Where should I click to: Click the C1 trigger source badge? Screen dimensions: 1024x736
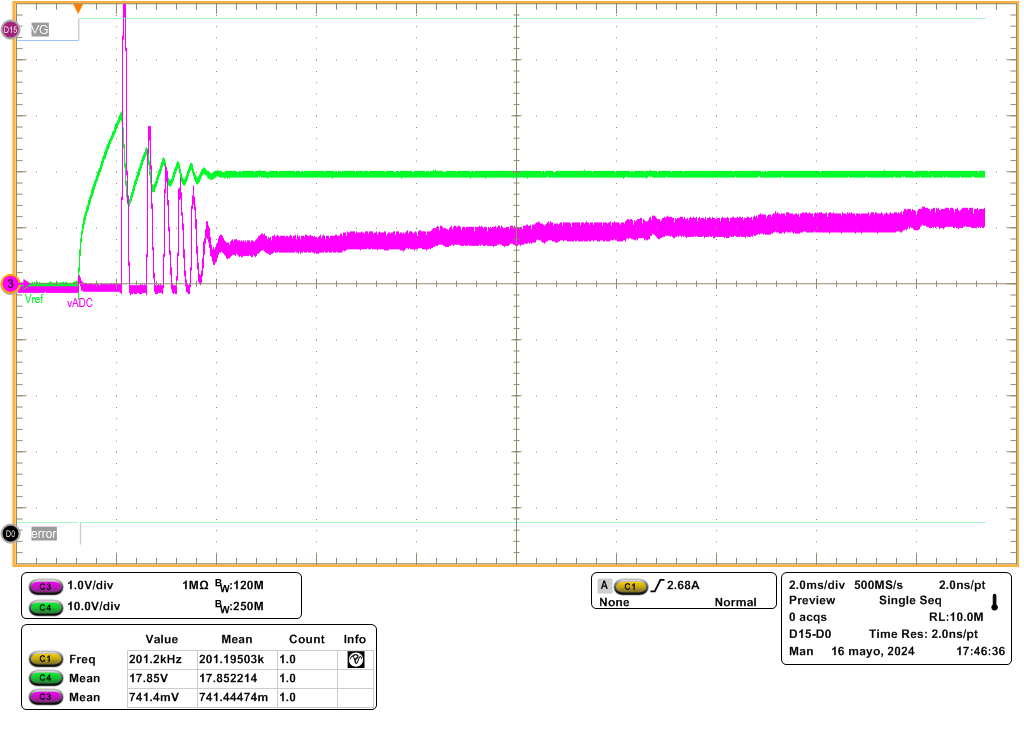630,586
